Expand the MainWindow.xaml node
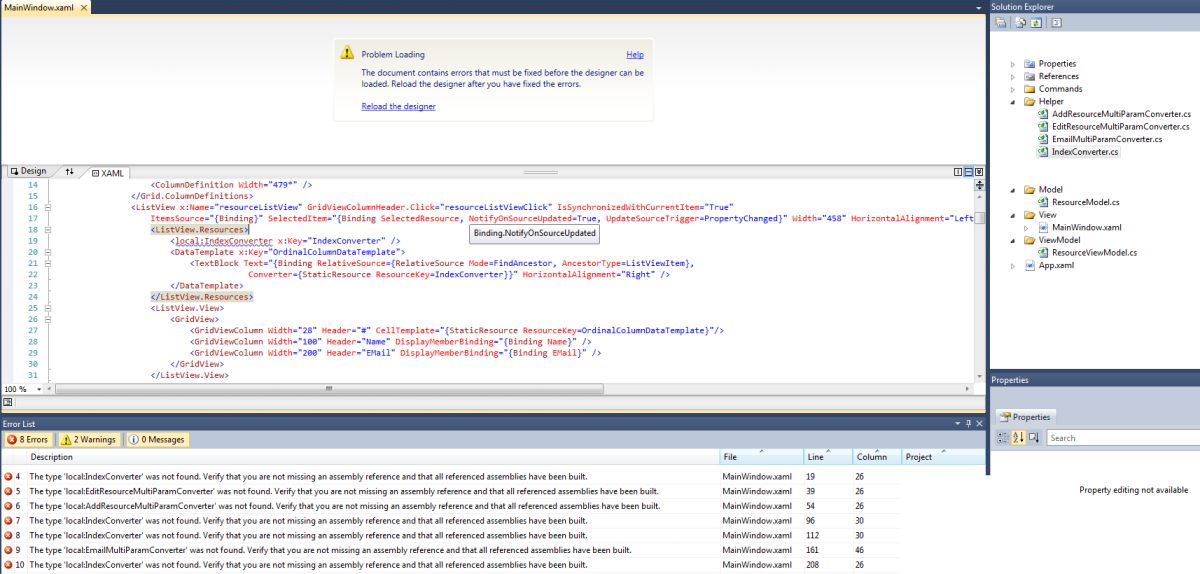This screenshot has height=574, width=1200. click(1027, 227)
